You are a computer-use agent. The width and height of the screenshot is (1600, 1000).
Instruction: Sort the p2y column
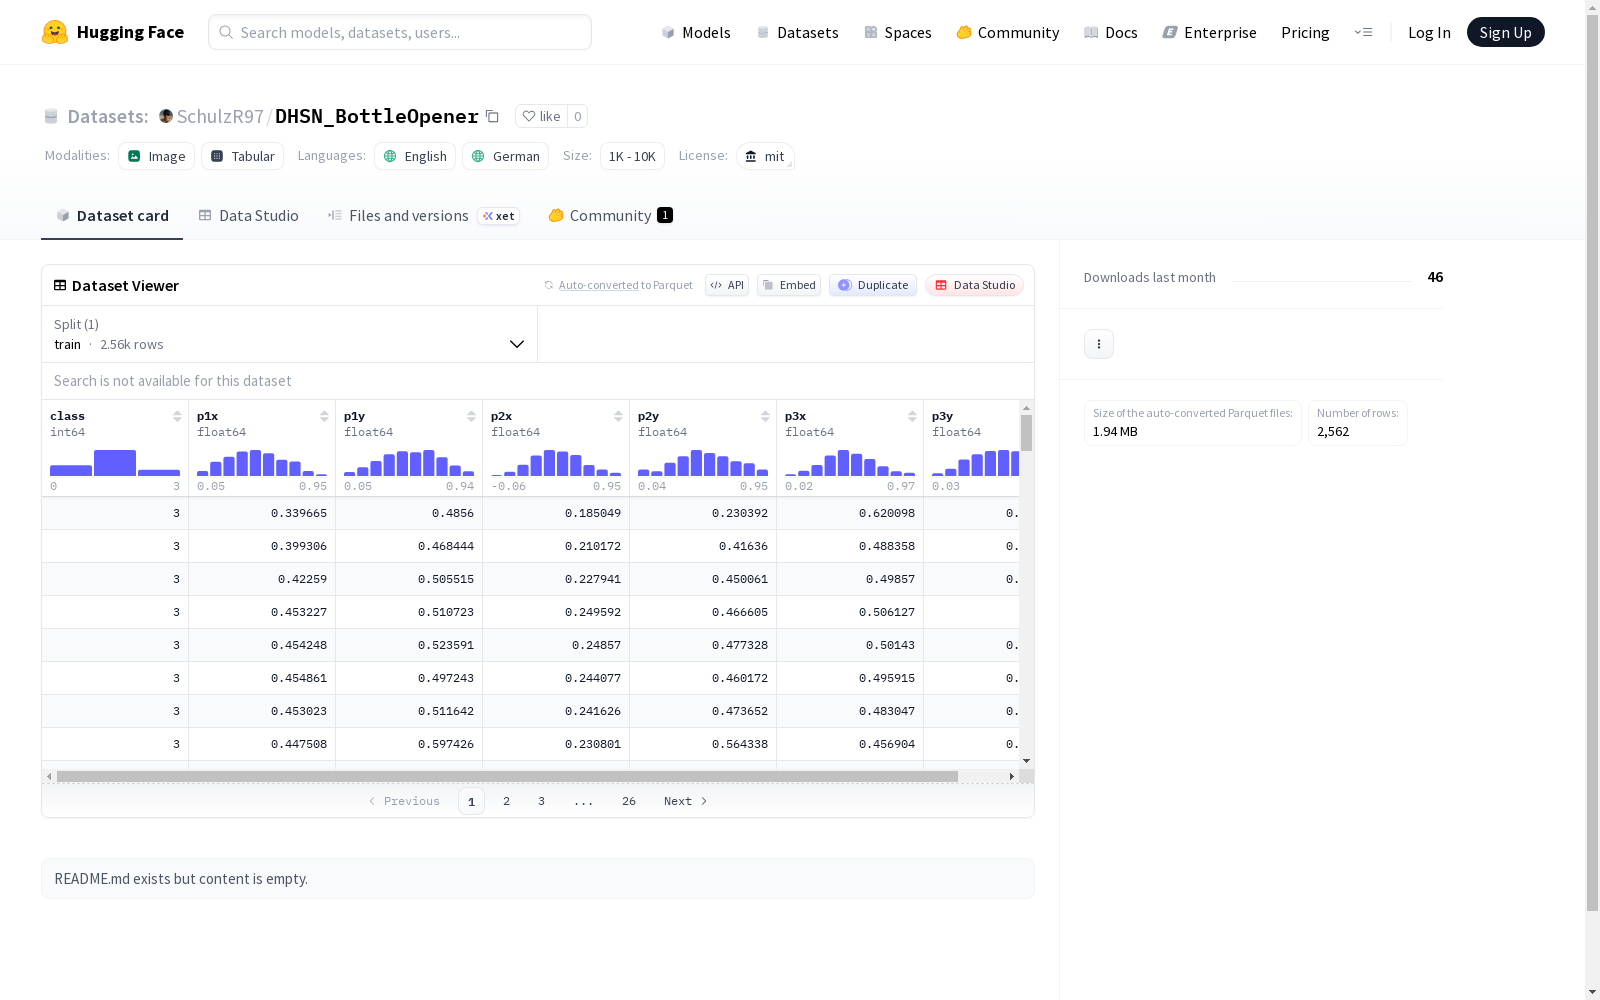(765, 416)
